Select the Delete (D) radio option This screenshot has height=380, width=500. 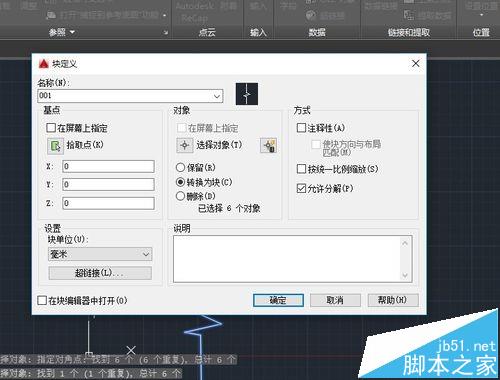click(180, 196)
